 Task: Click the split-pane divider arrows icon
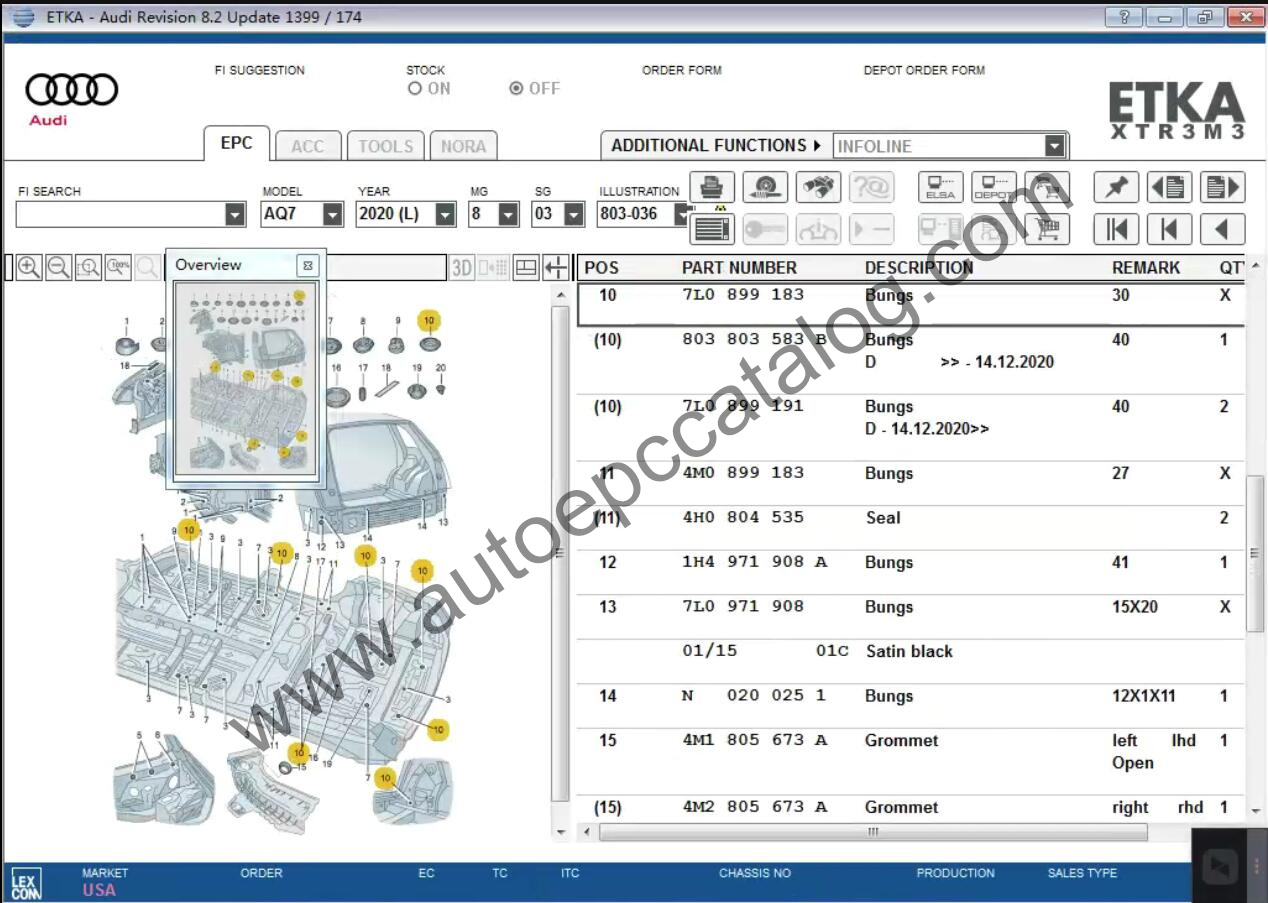click(x=556, y=267)
